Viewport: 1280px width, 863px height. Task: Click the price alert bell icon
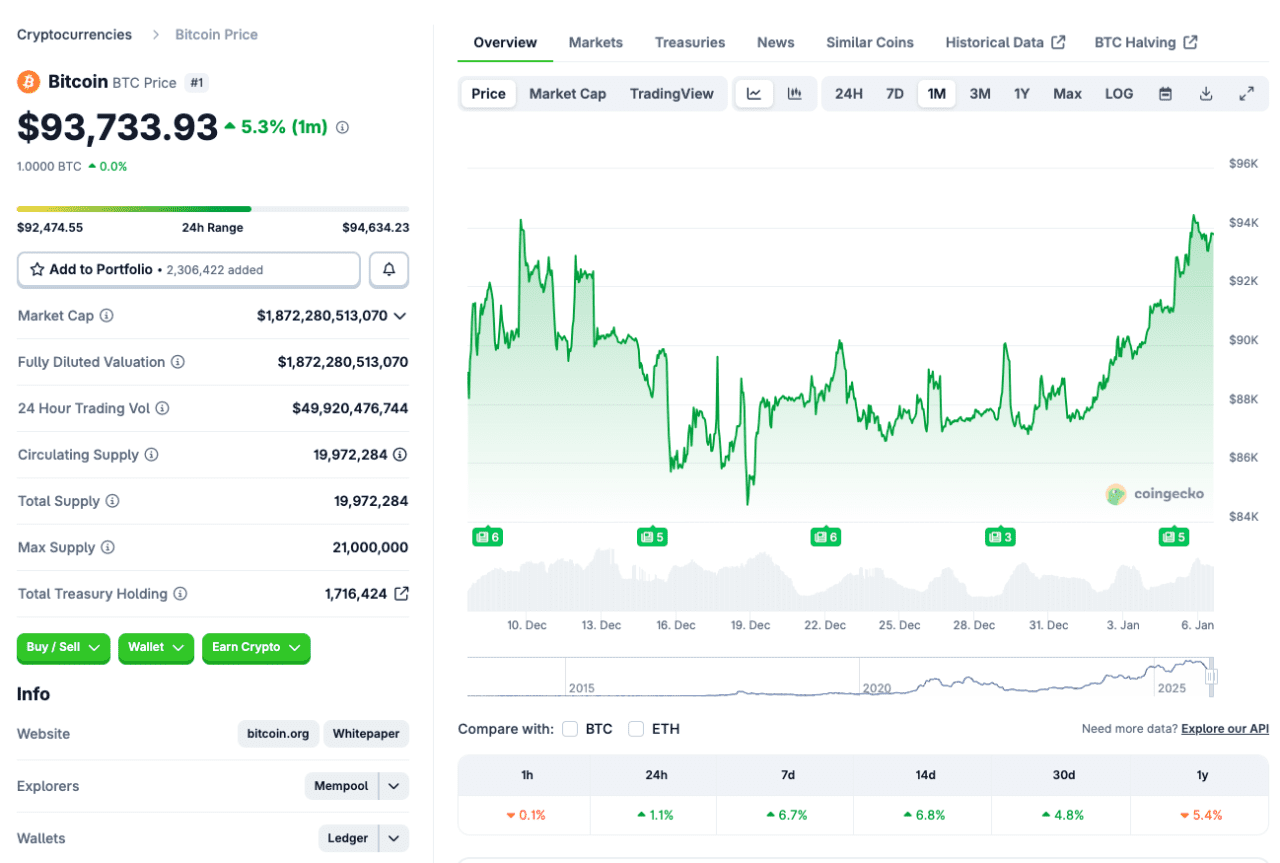click(x=389, y=270)
